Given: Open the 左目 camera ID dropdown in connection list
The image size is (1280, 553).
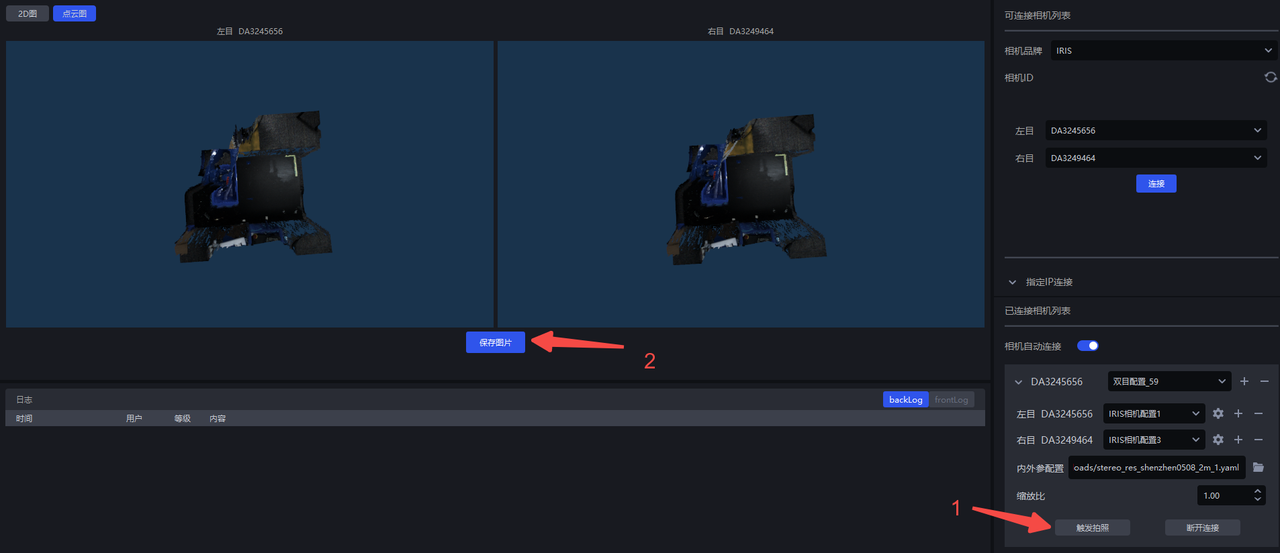Looking at the screenshot, I should tap(1156, 131).
